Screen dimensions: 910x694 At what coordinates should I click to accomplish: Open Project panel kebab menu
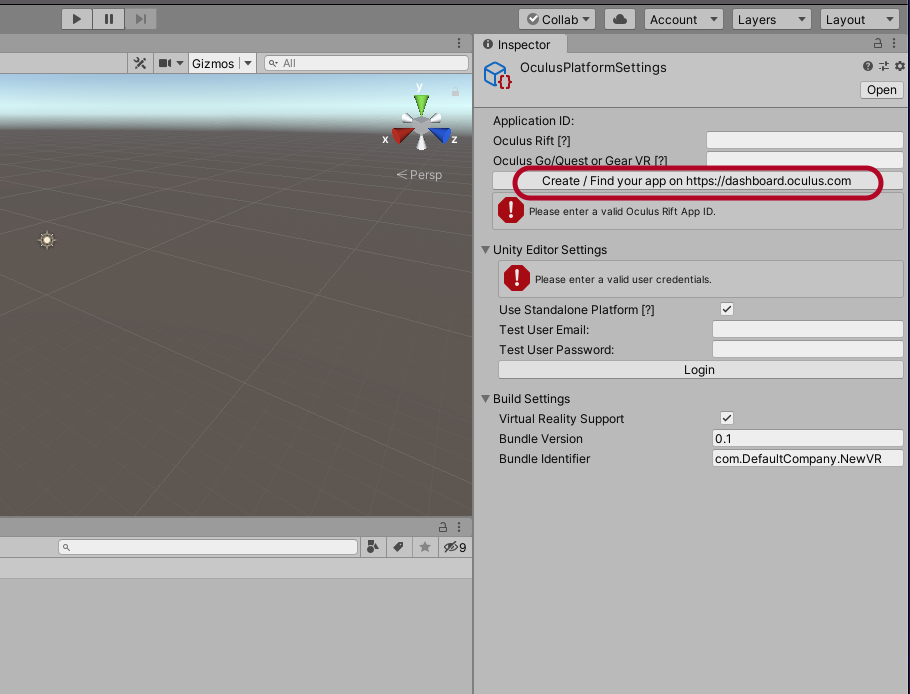click(x=459, y=527)
